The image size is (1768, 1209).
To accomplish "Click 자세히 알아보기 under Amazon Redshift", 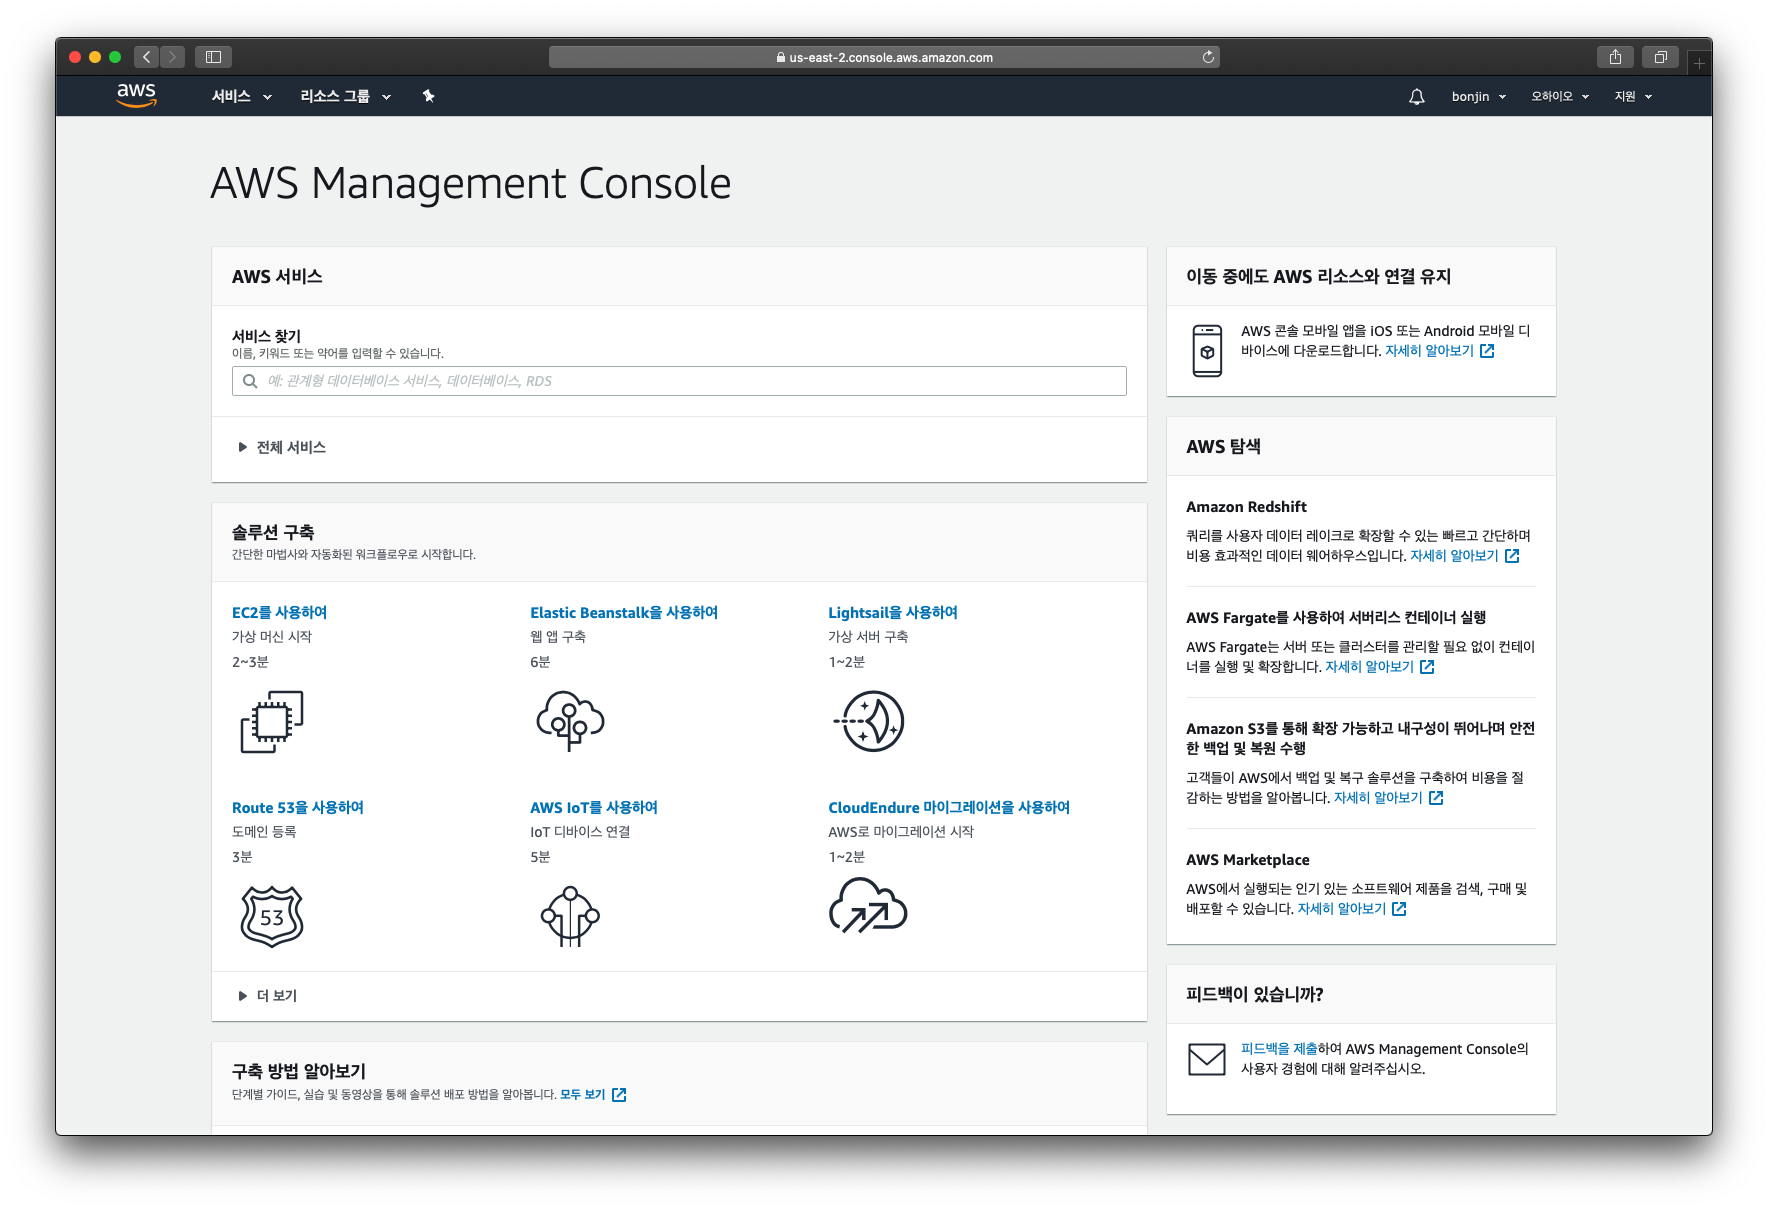I will tap(1454, 556).
